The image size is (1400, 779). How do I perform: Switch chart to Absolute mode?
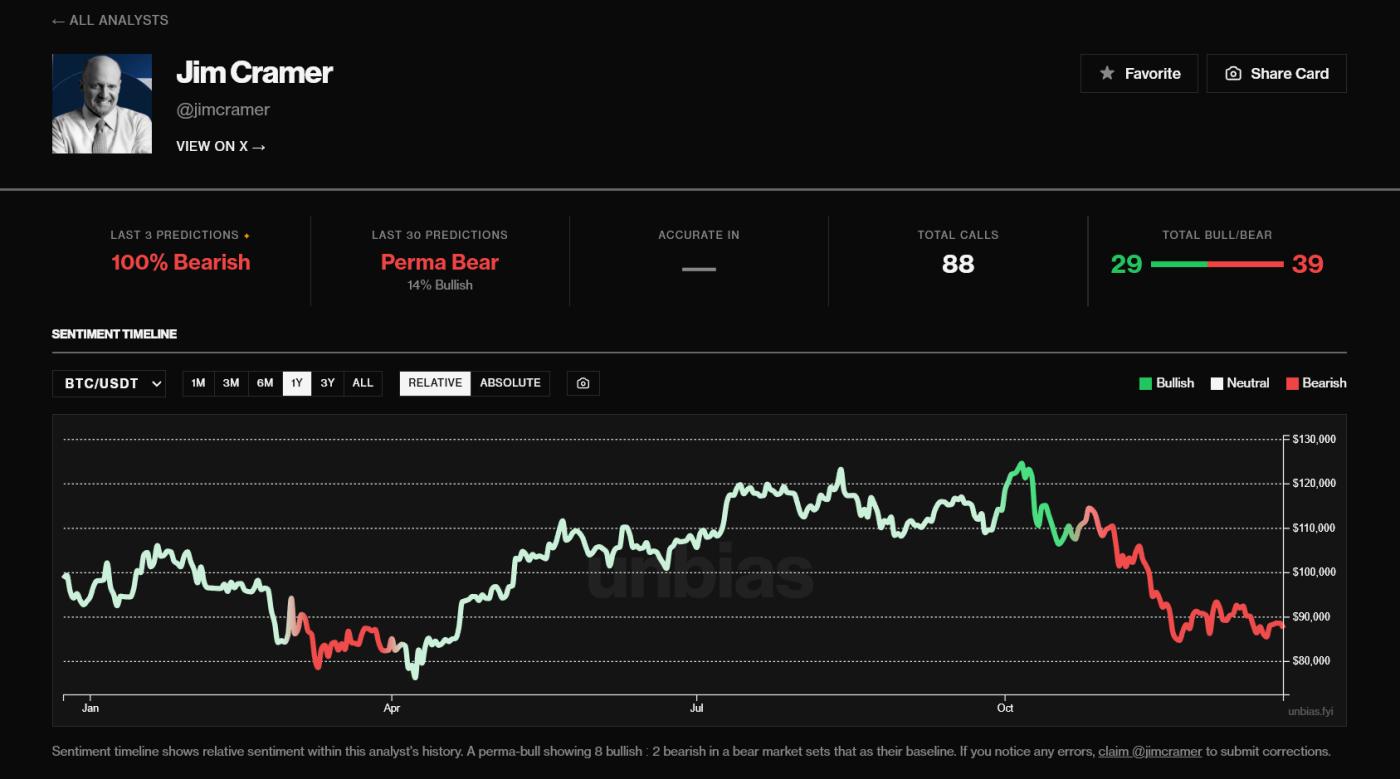click(510, 383)
